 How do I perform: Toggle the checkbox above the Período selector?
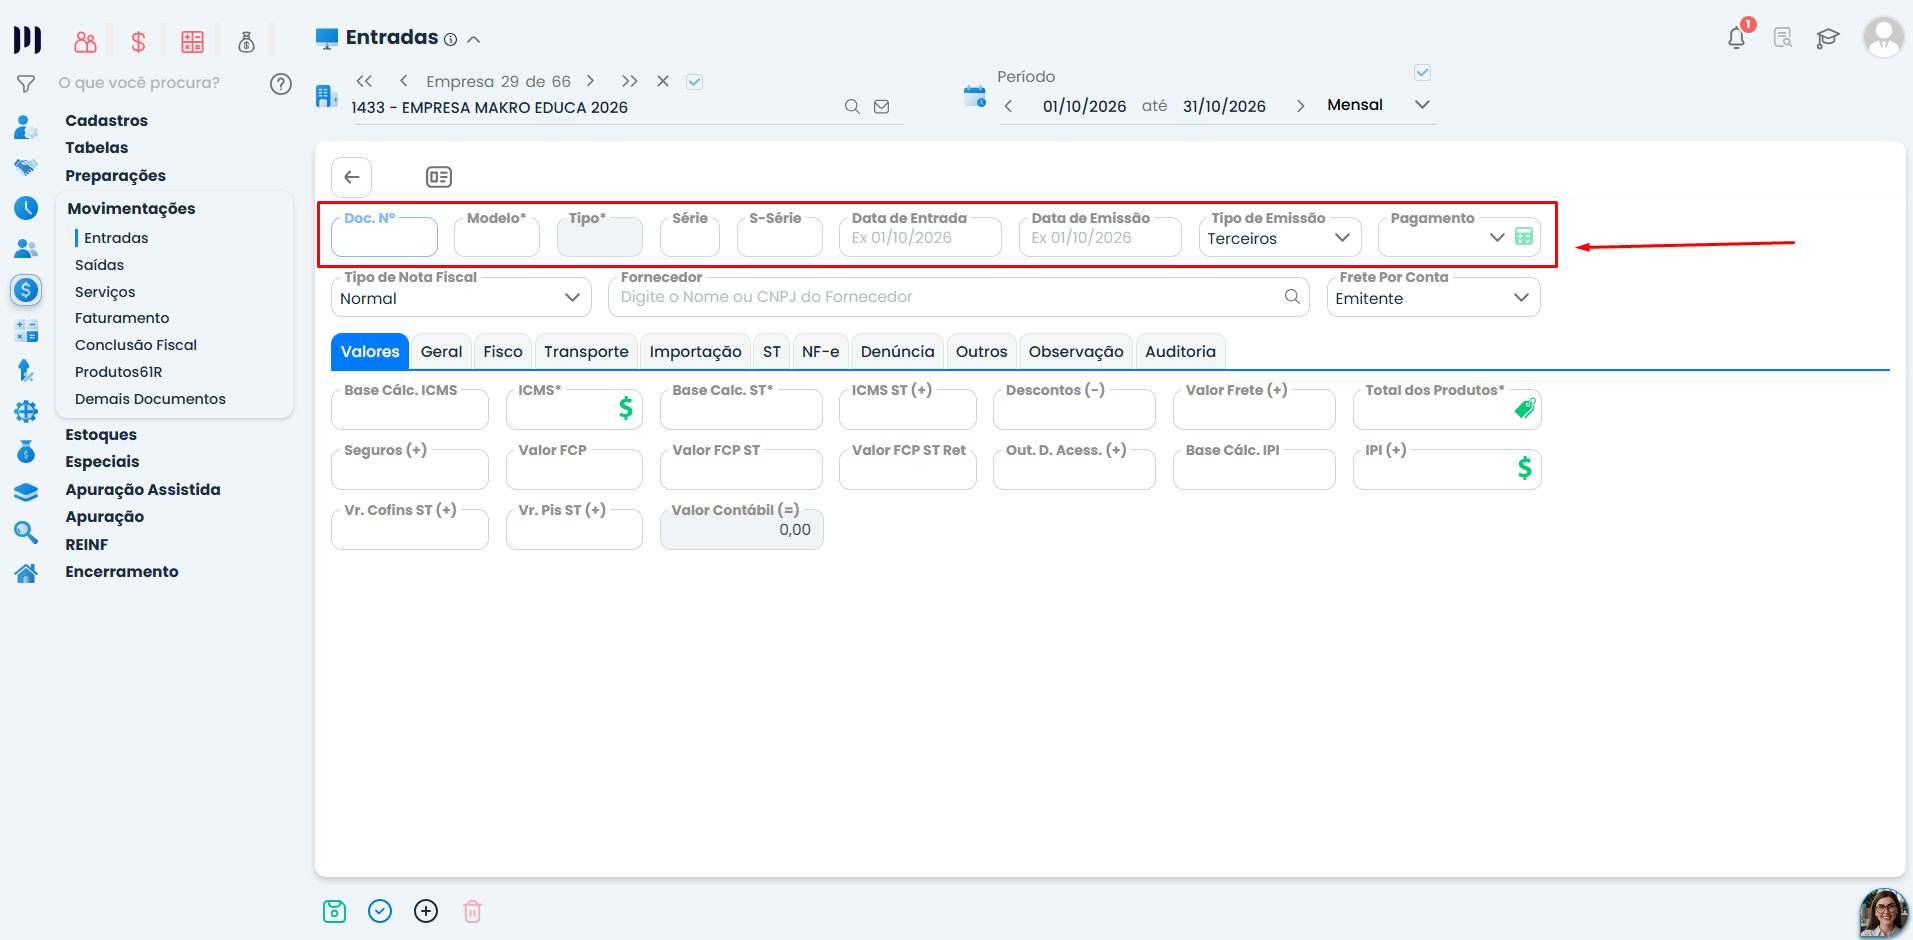click(1423, 72)
